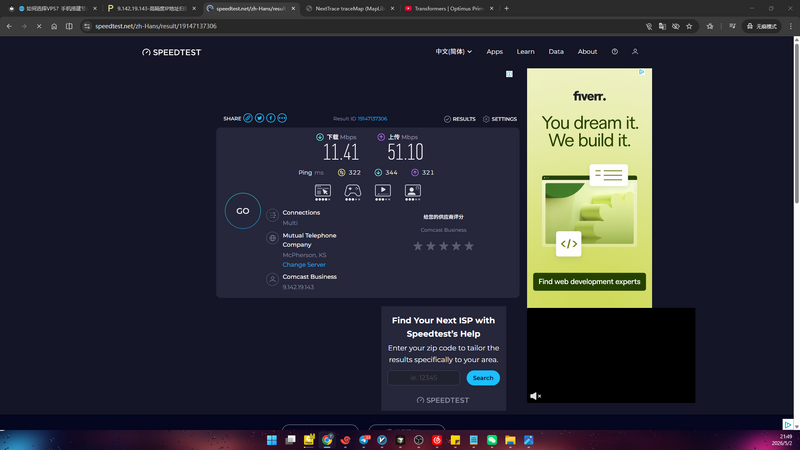Click the Speedtest logo
This screenshot has height=450, width=800.
tap(171, 52)
